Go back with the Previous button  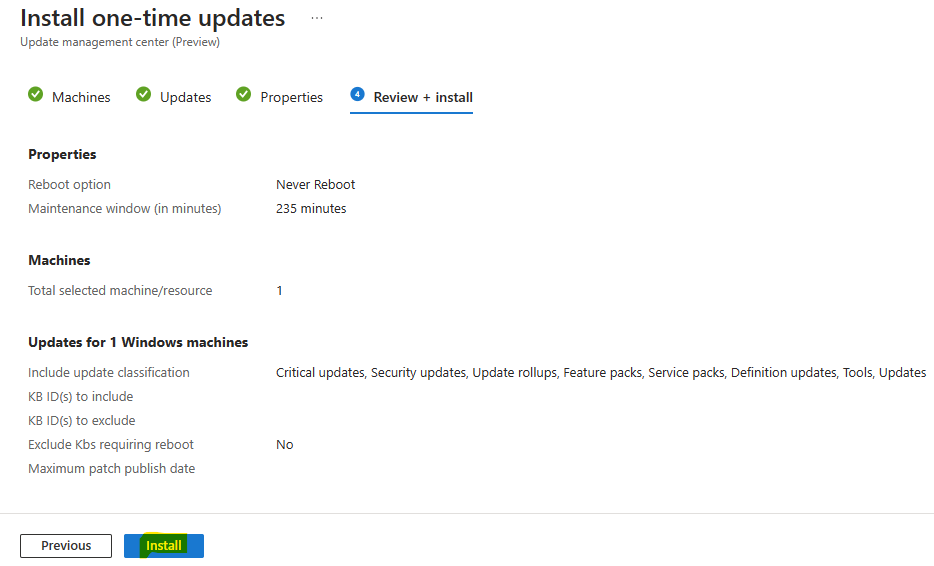pos(66,546)
